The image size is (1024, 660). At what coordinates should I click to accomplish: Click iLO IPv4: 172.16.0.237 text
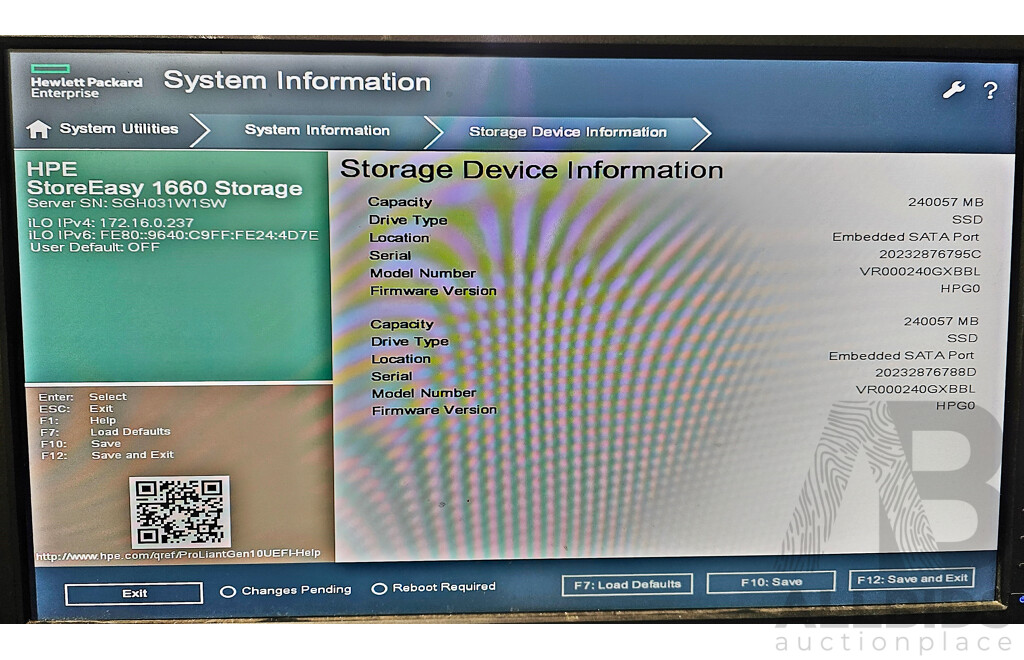[x=111, y=222]
